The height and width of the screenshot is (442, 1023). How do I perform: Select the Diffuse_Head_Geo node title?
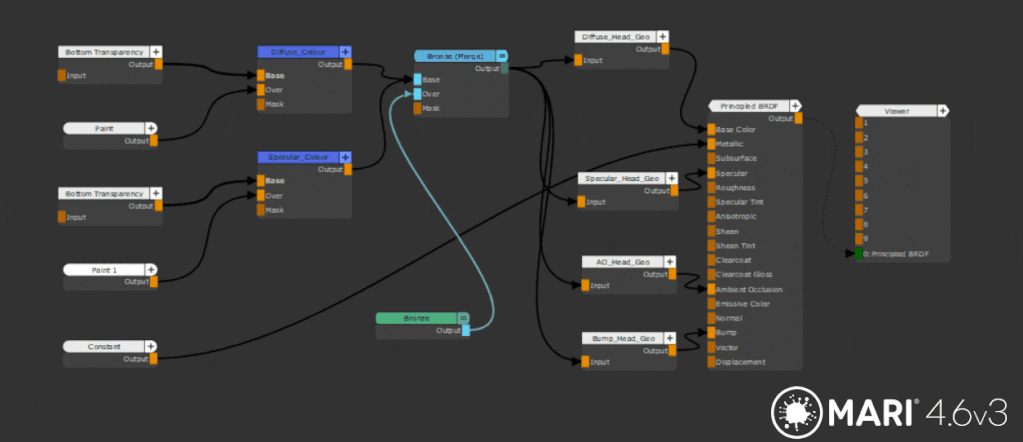(616, 37)
